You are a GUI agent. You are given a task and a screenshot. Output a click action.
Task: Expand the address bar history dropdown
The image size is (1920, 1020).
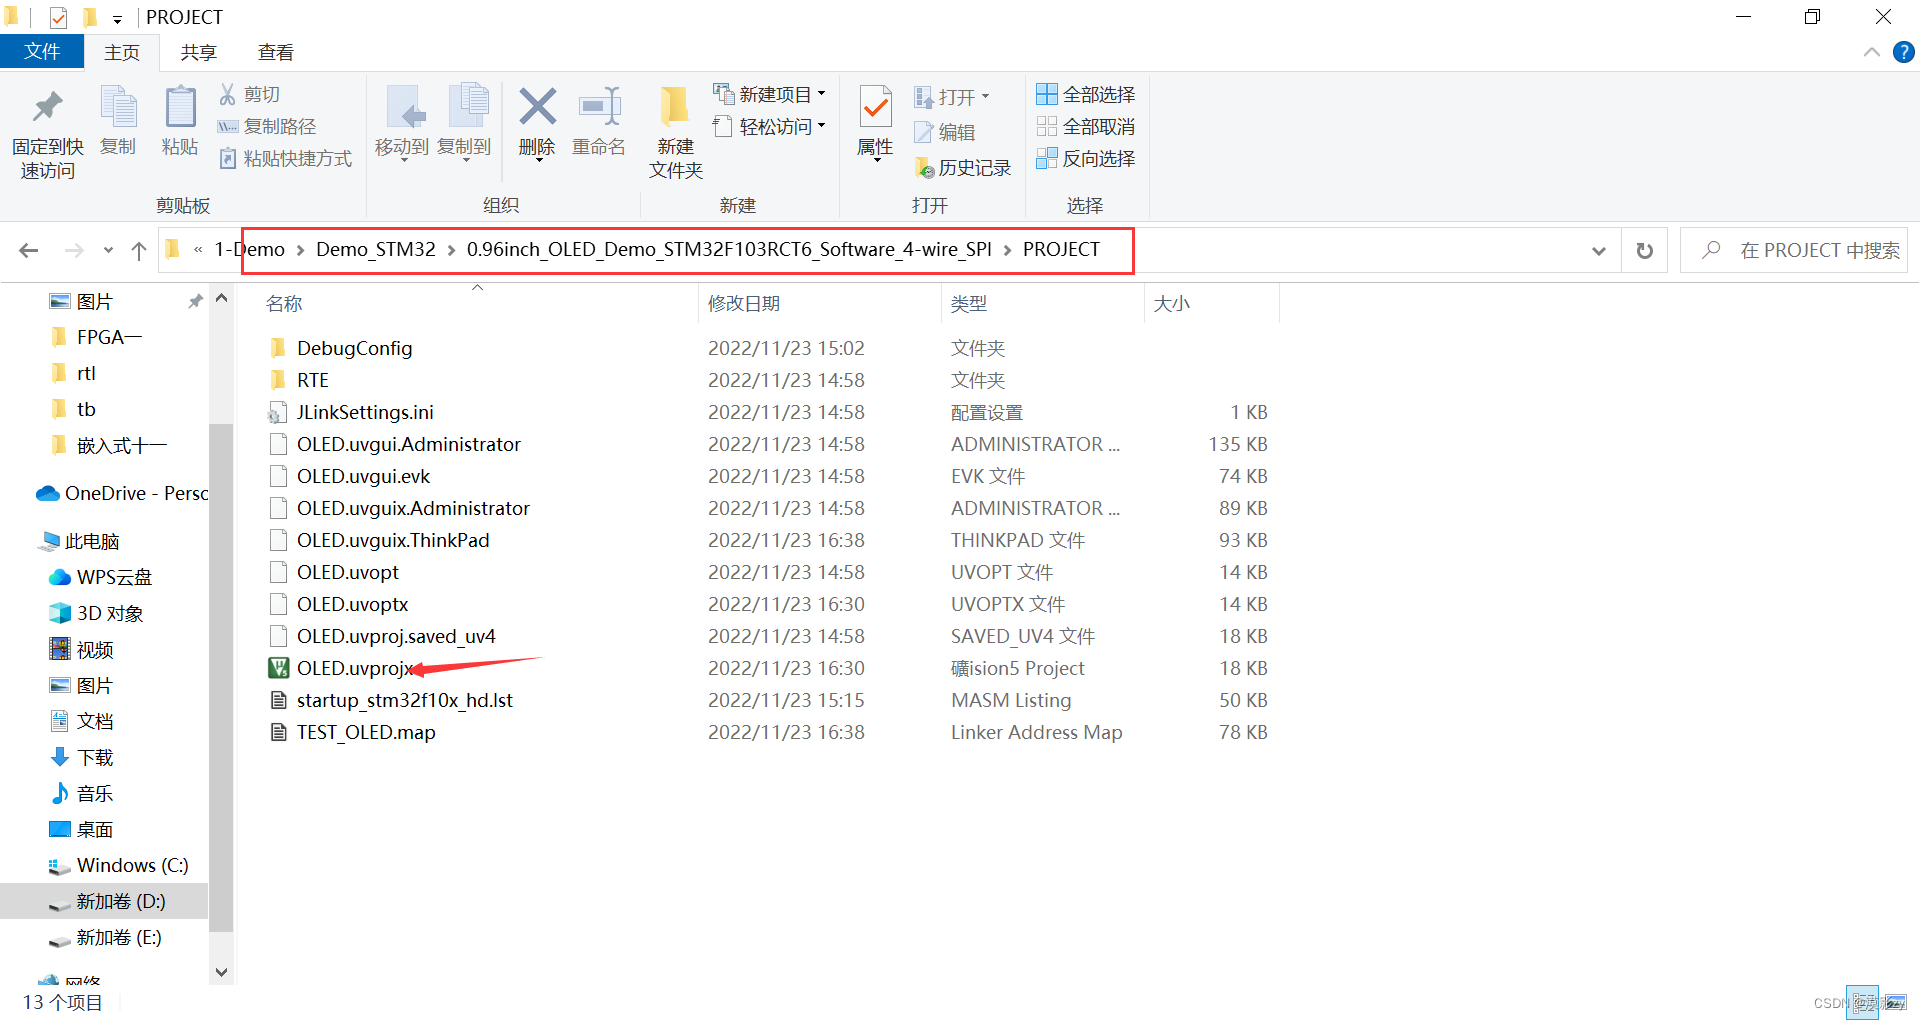[x=1598, y=251]
